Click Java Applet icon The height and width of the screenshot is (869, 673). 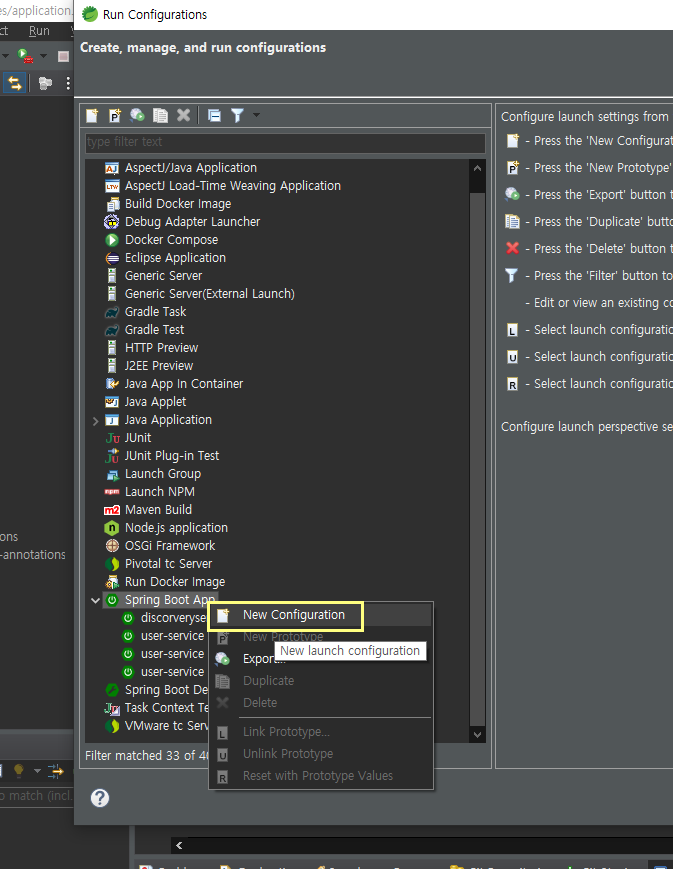tap(112, 402)
